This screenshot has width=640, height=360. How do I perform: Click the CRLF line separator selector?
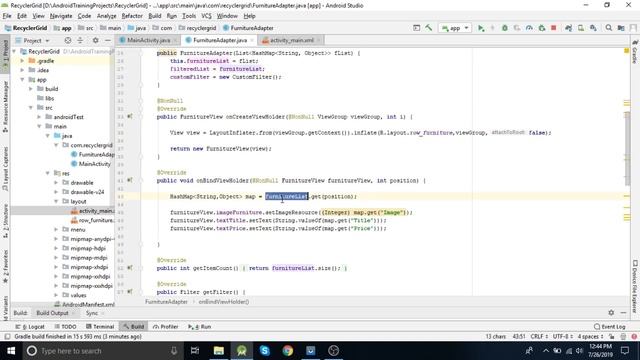point(539,336)
